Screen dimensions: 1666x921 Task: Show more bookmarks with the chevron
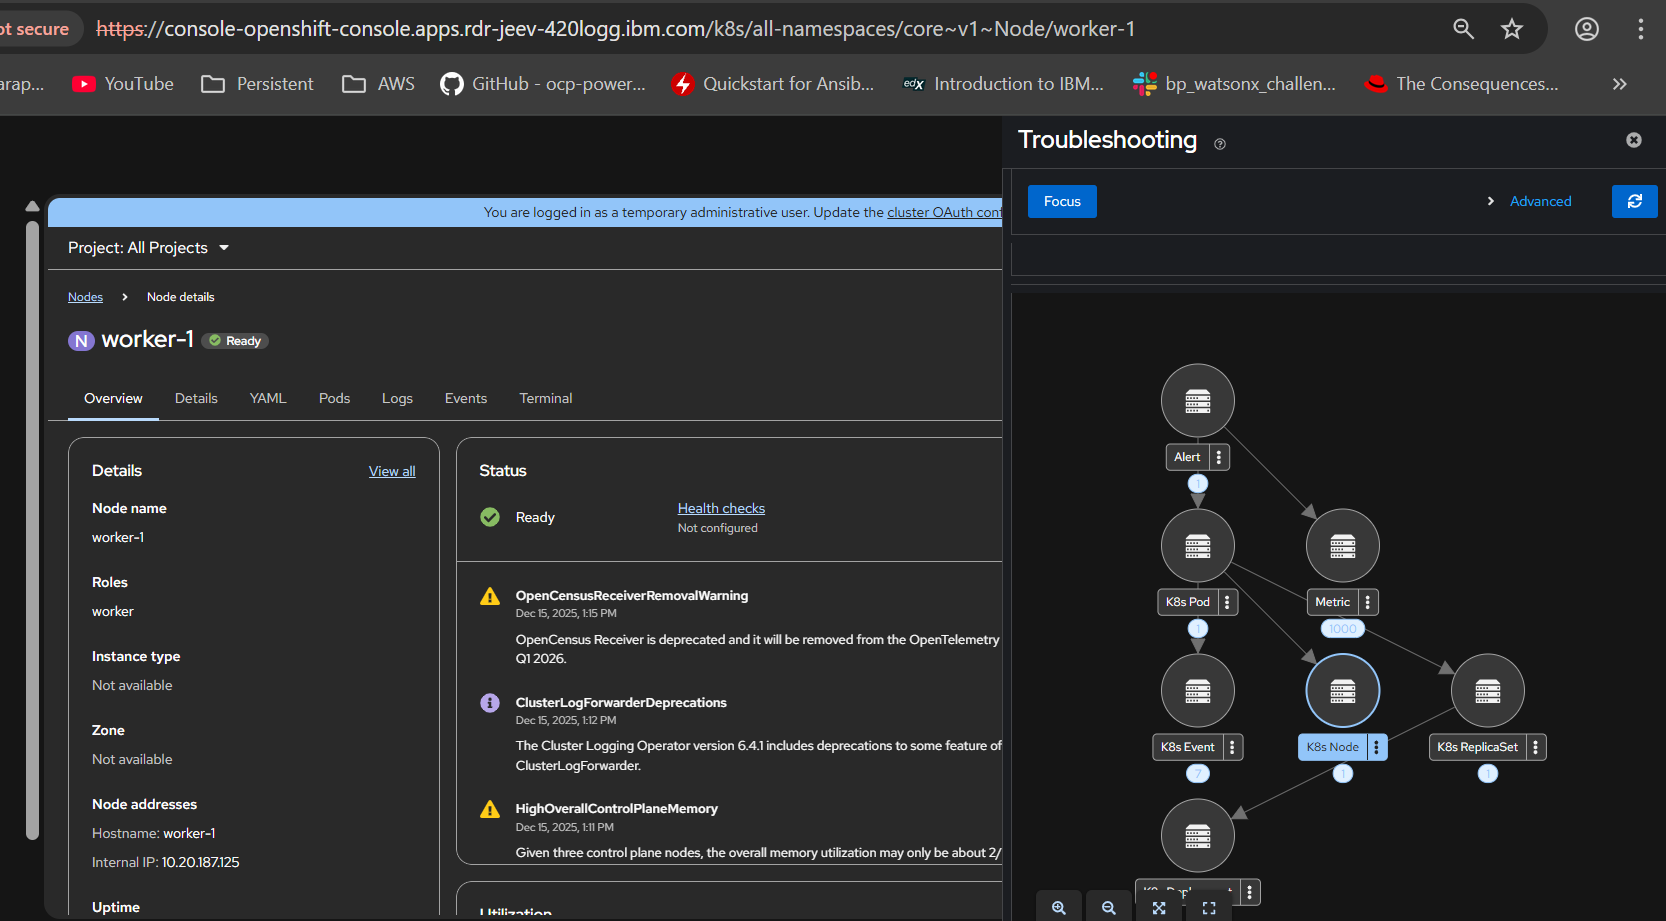click(1619, 84)
